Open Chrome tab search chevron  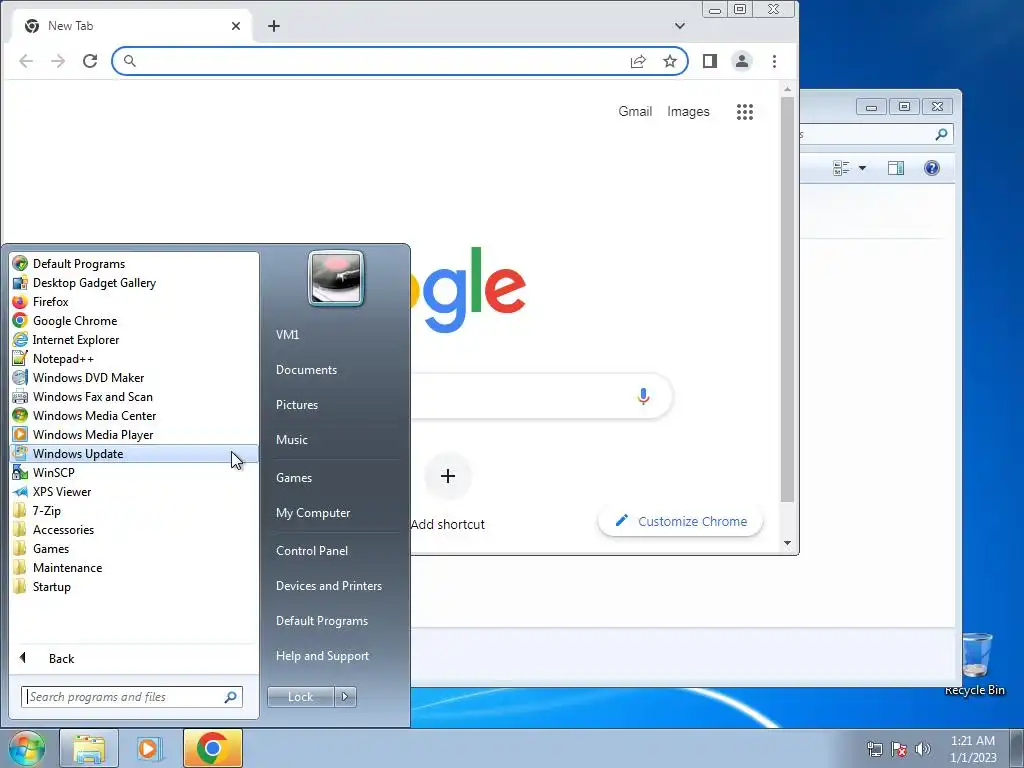[x=680, y=26]
